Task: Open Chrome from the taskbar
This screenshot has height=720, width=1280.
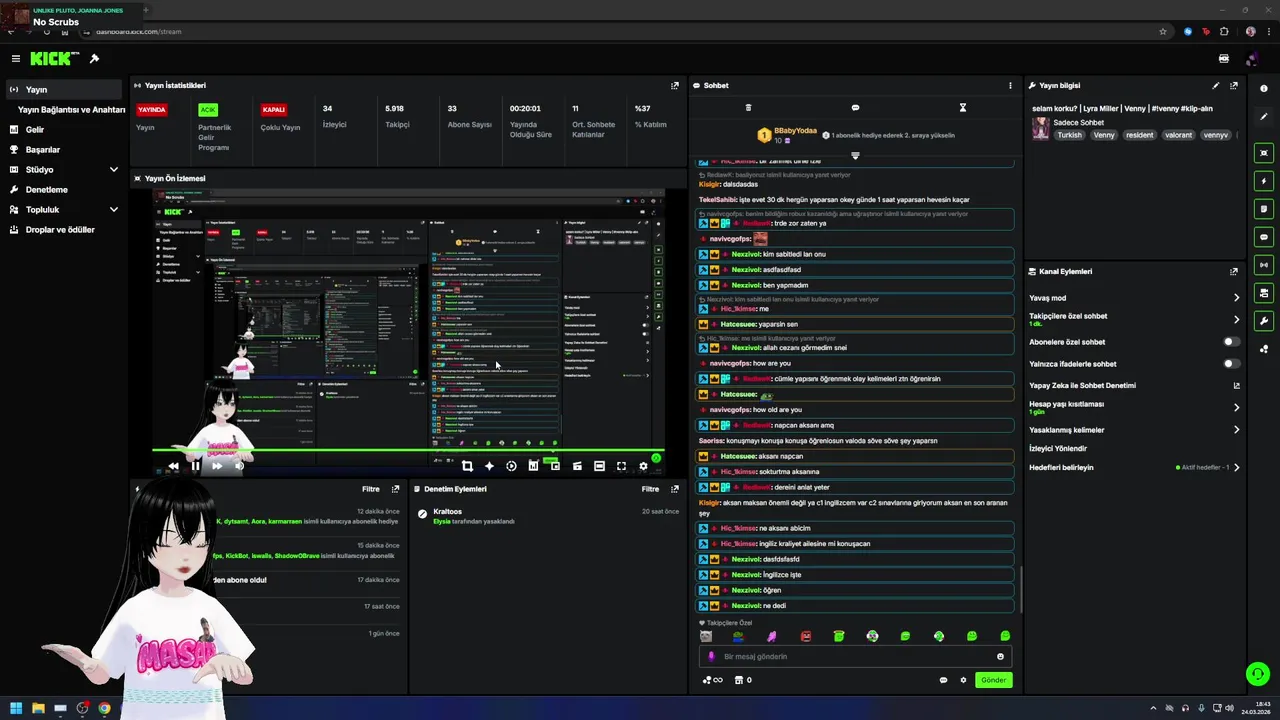Action: 104,708
